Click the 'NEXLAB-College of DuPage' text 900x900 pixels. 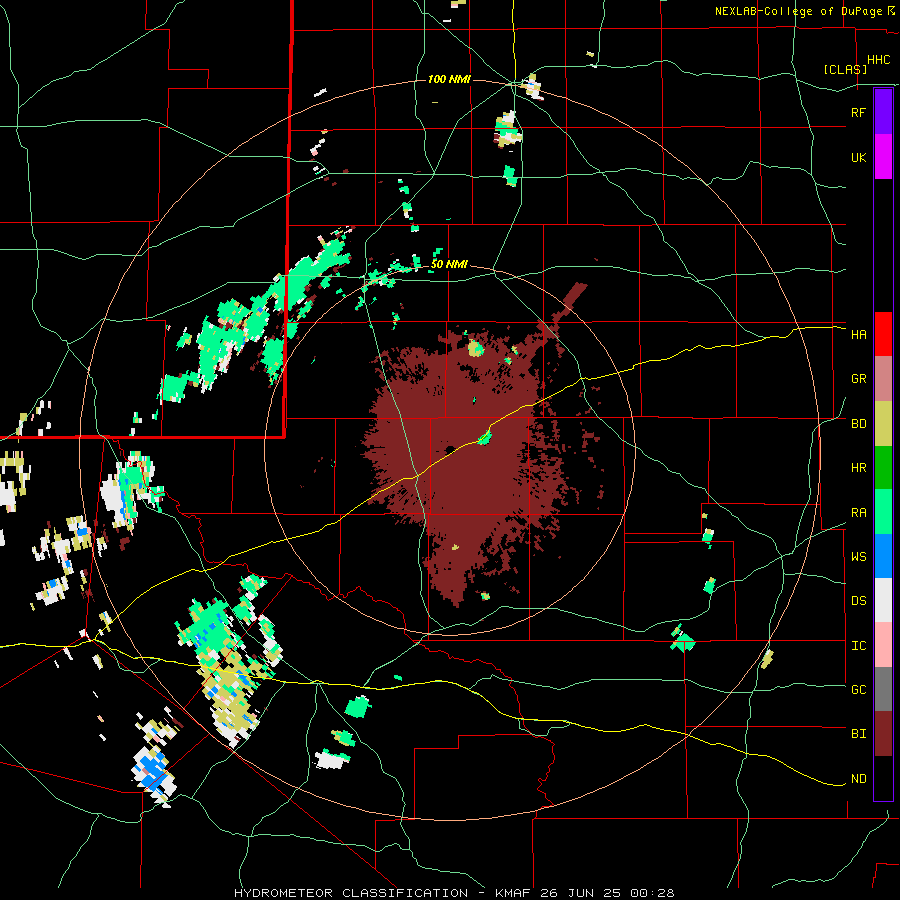click(800, 11)
